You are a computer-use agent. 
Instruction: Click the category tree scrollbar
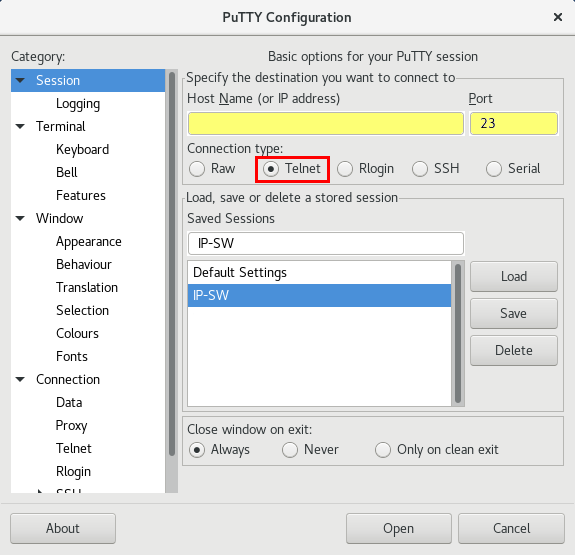click(172, 264)
